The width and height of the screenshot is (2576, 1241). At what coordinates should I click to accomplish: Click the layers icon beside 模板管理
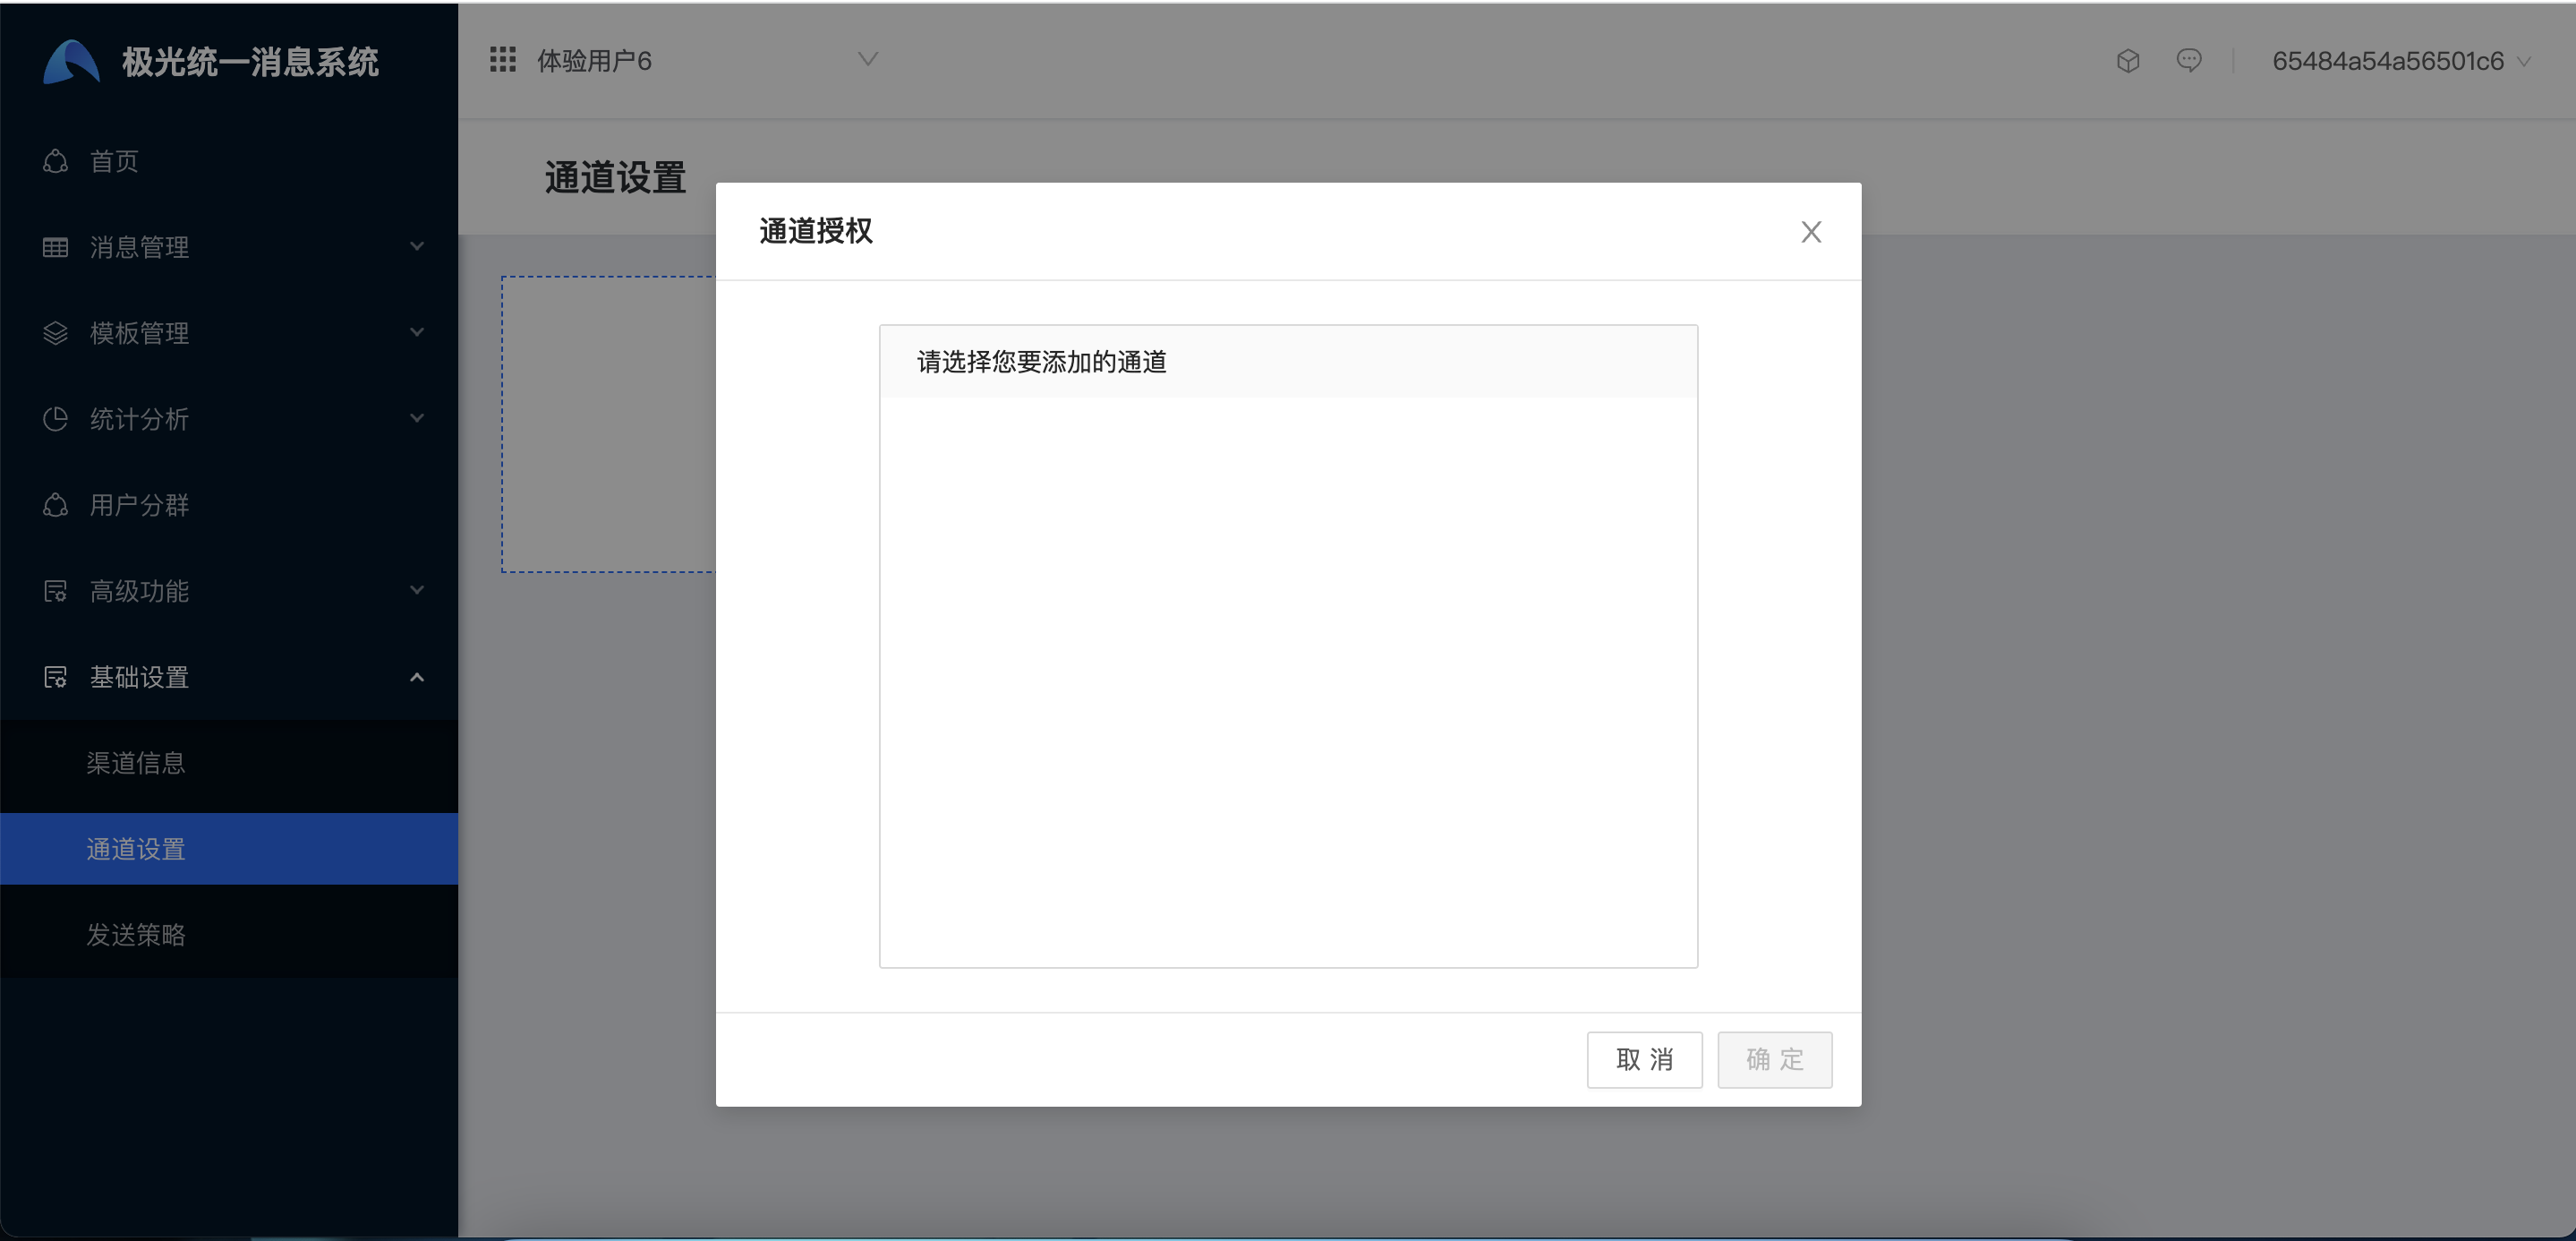(x=56, y=333)
